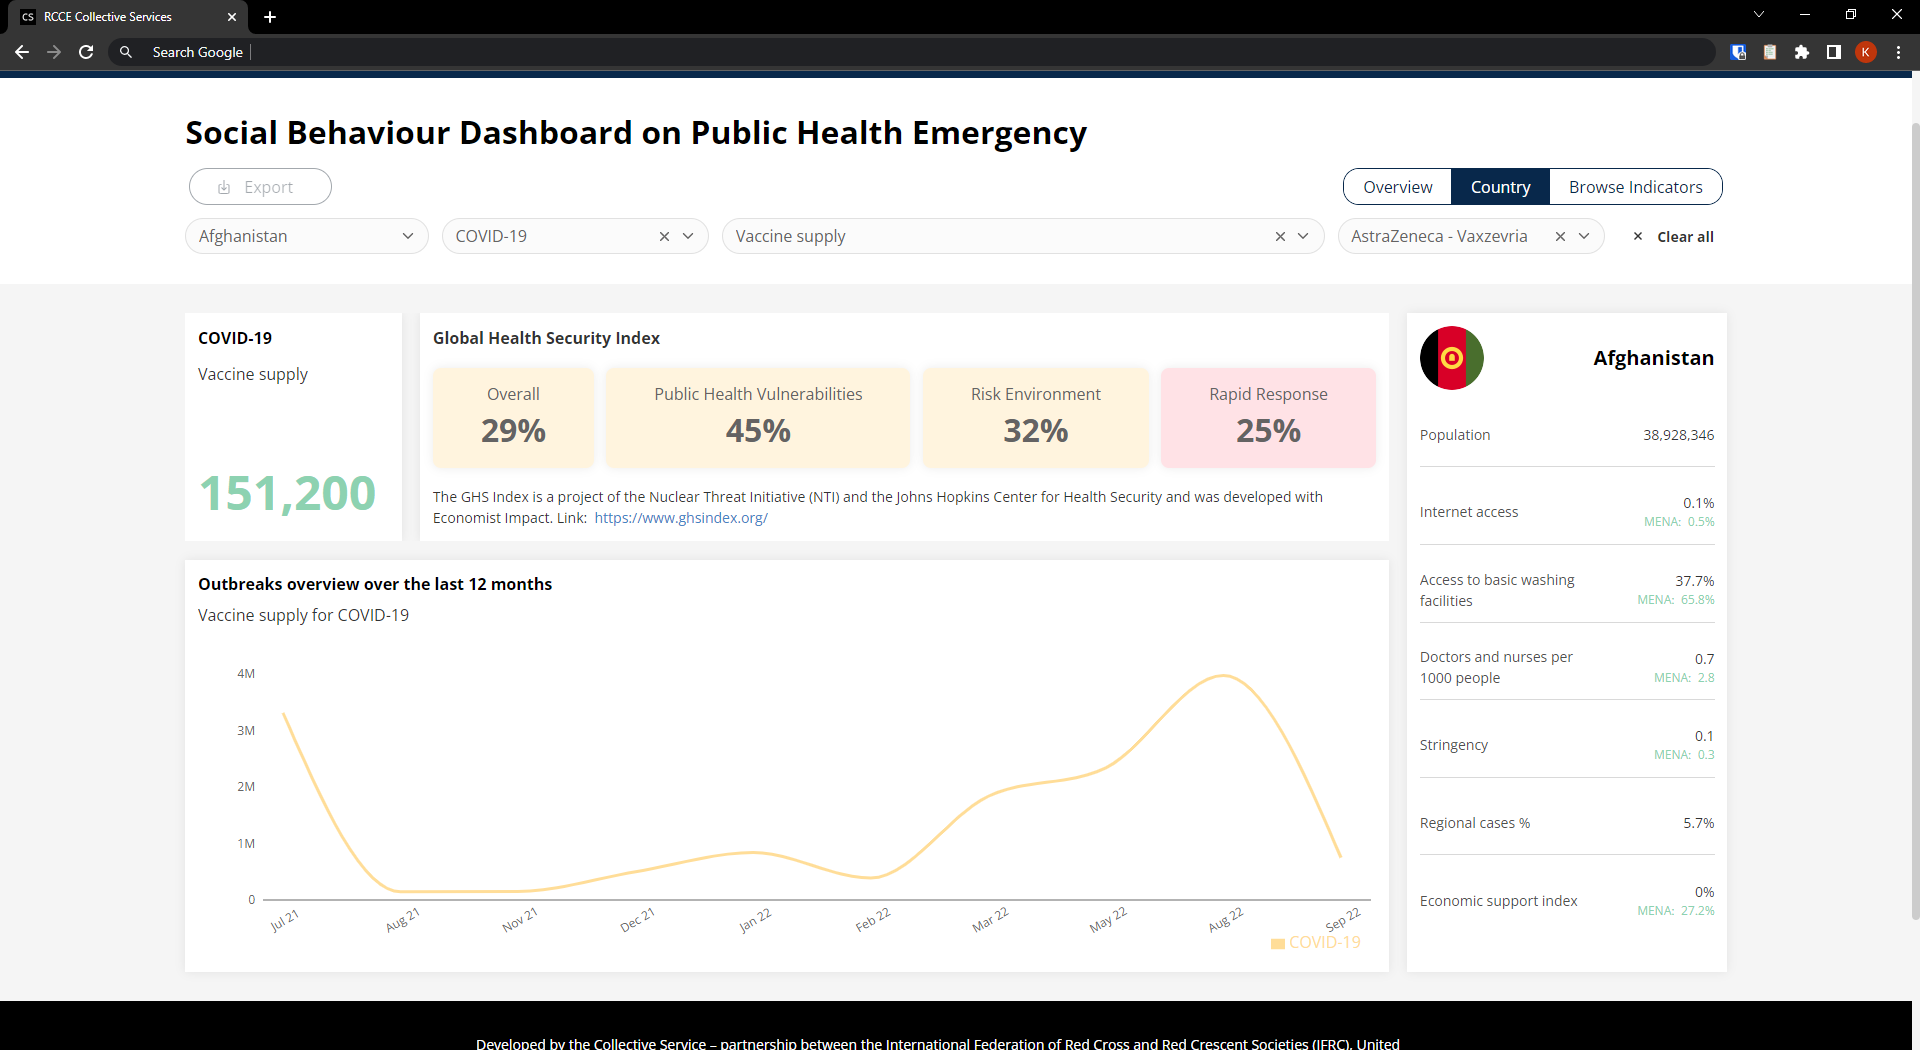Screen dimensions: 1920x1050
Task: Expand the Vaccine supply indicator dropdown
Action: point(1303,236)
